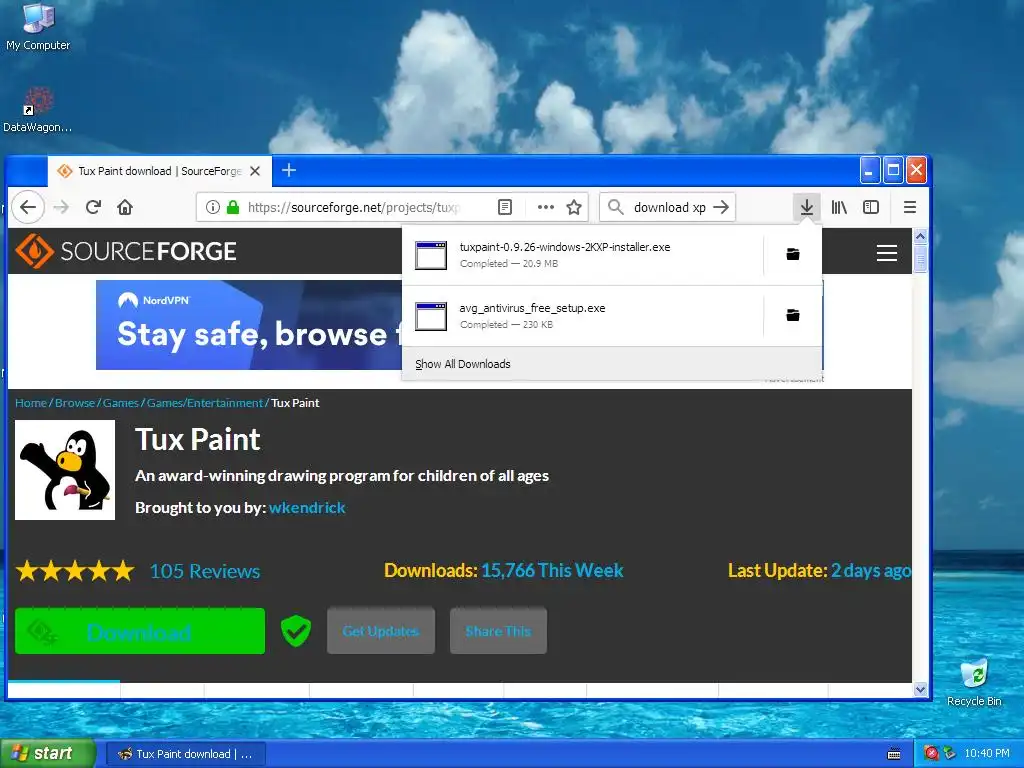
Task: Click the Share This button
Action: [498, 631]
